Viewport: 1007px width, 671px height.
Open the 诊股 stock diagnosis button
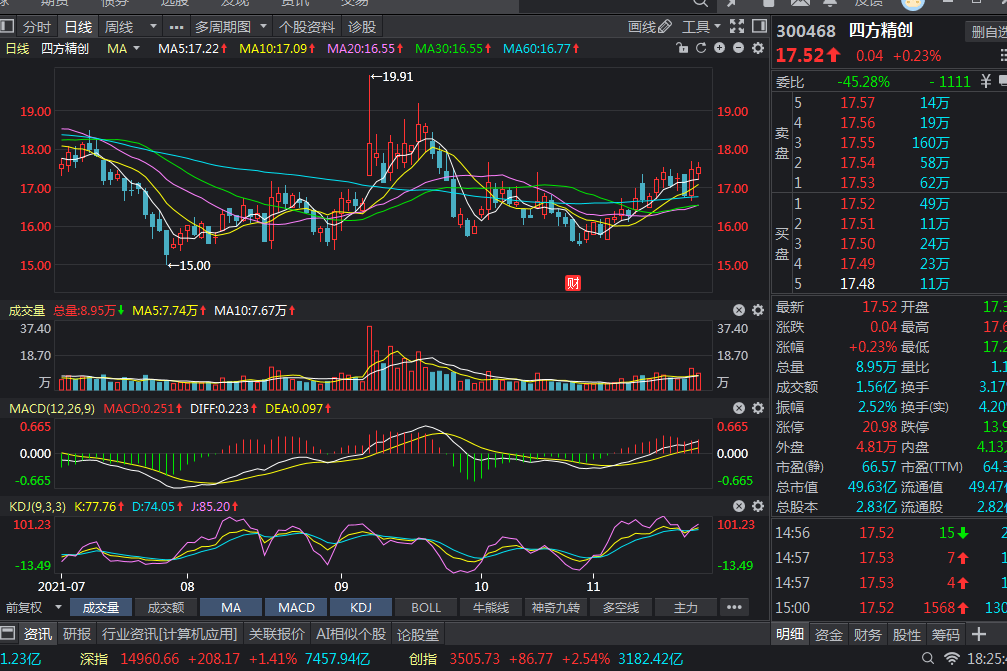(x=362, y=27)
